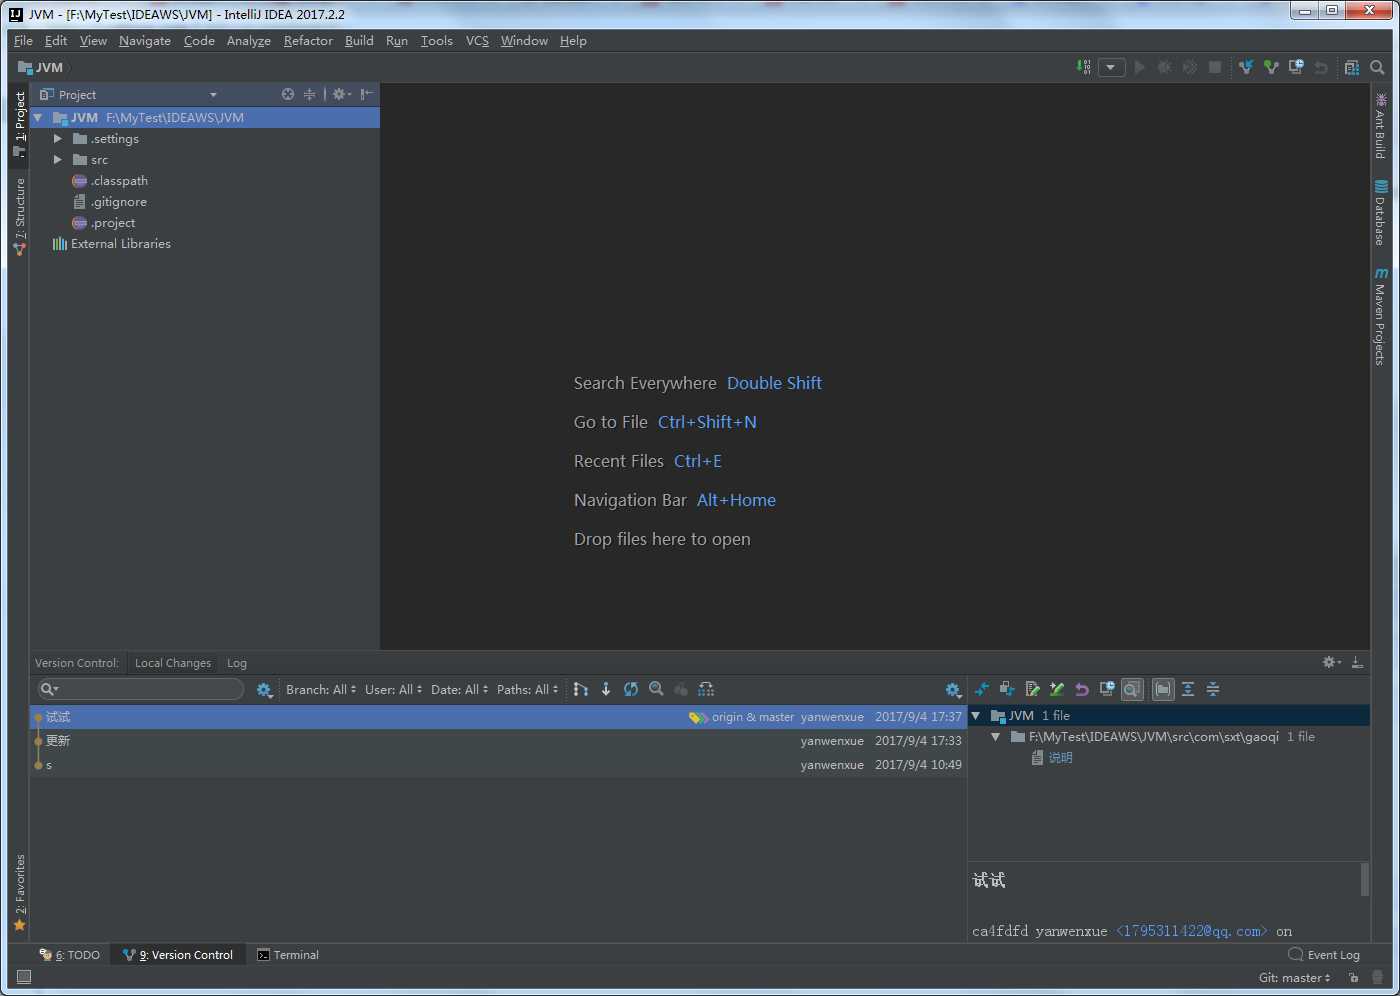This screenshot has height=996, width=1400.
Task: Open the Branch: All filter dropdown
Action: click(x=321, y=690)
